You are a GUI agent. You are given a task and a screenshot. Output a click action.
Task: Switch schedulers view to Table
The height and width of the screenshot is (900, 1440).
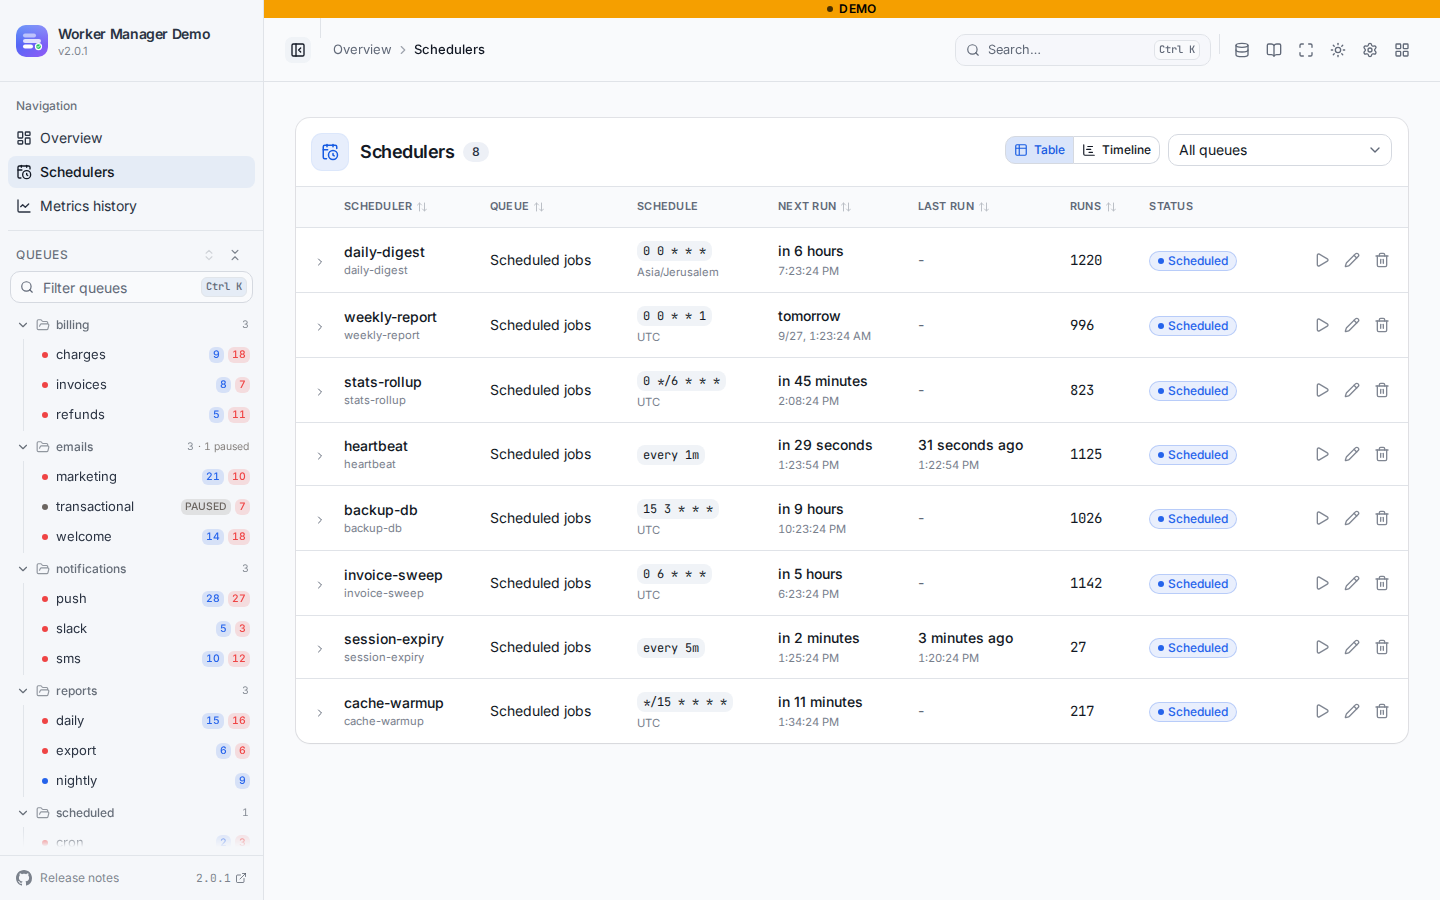coord(1040,150)
